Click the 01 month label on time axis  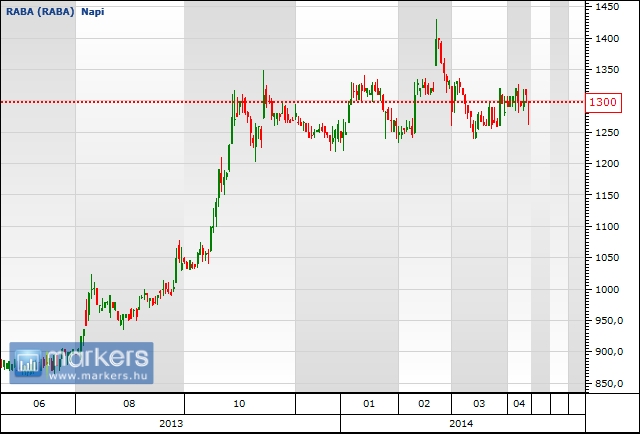[x=369, y=404]
